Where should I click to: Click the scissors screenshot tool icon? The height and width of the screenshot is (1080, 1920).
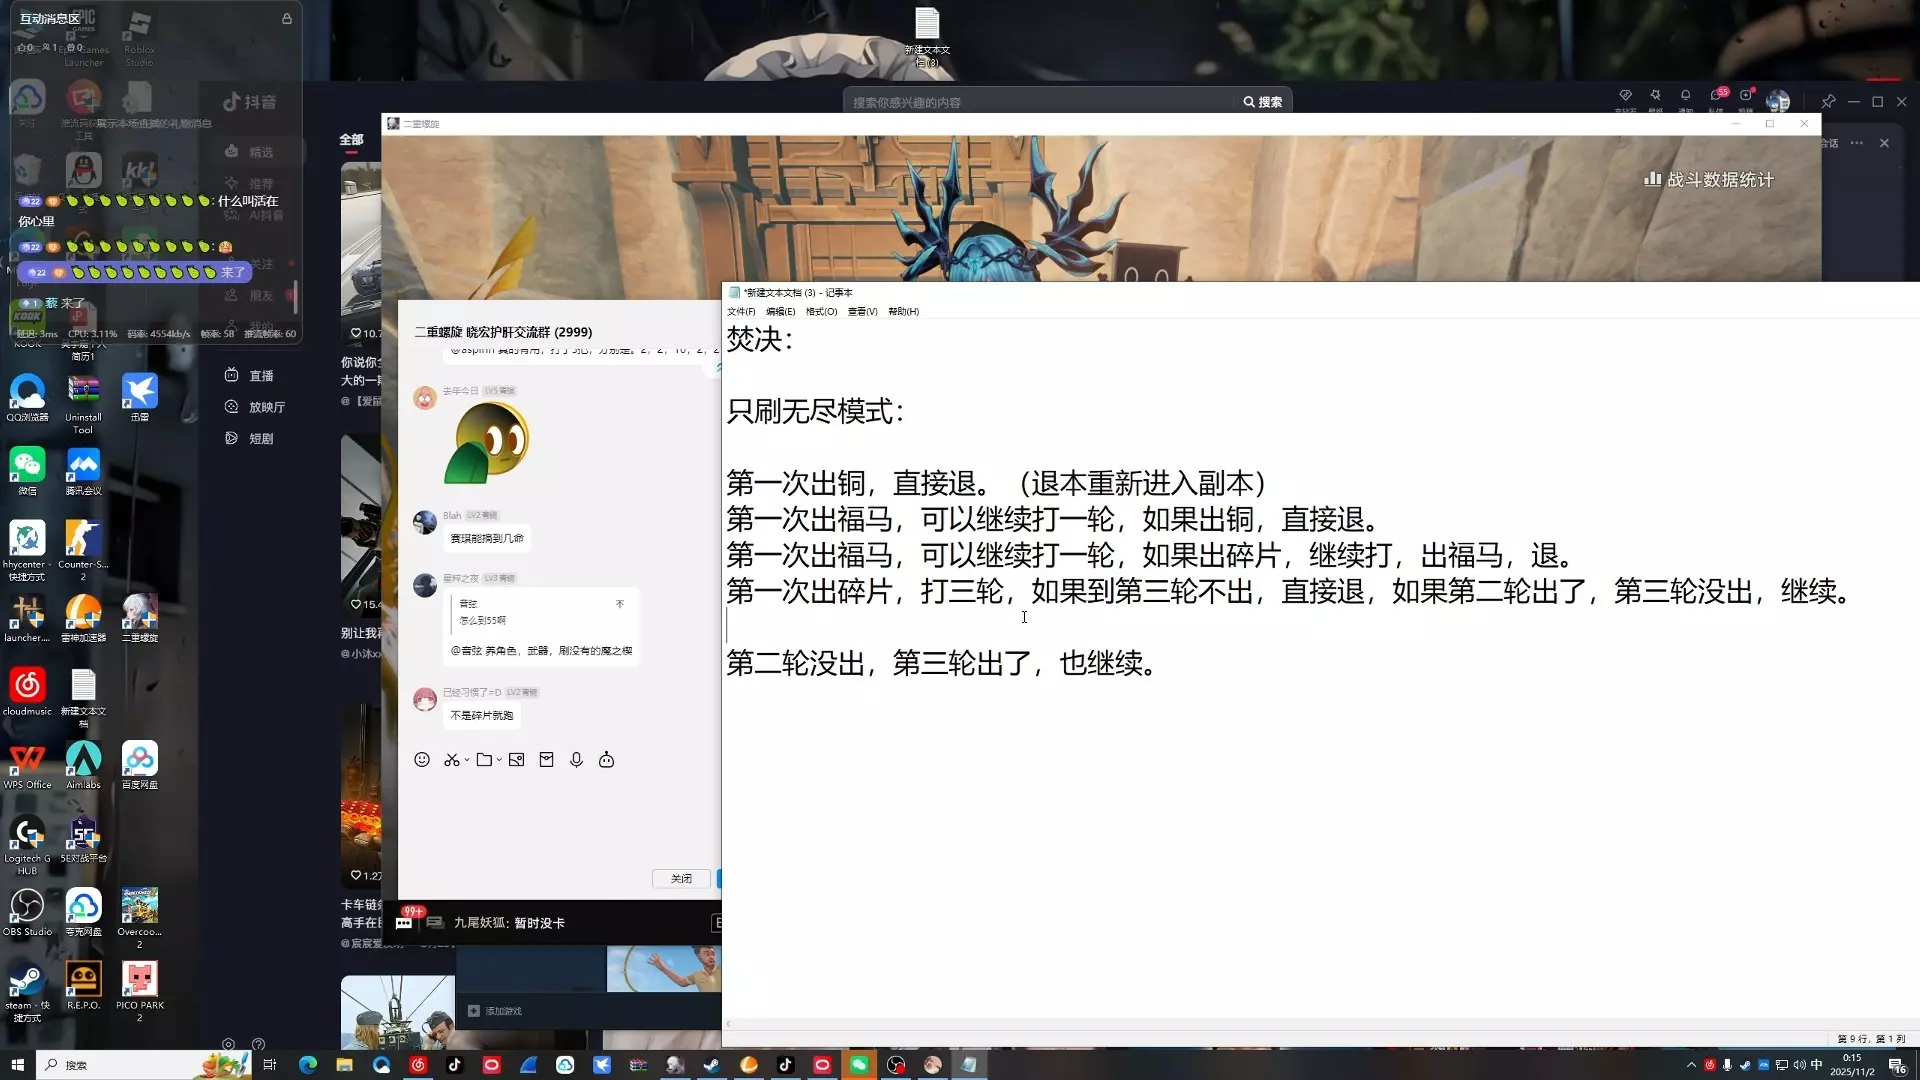pos(452,760)
